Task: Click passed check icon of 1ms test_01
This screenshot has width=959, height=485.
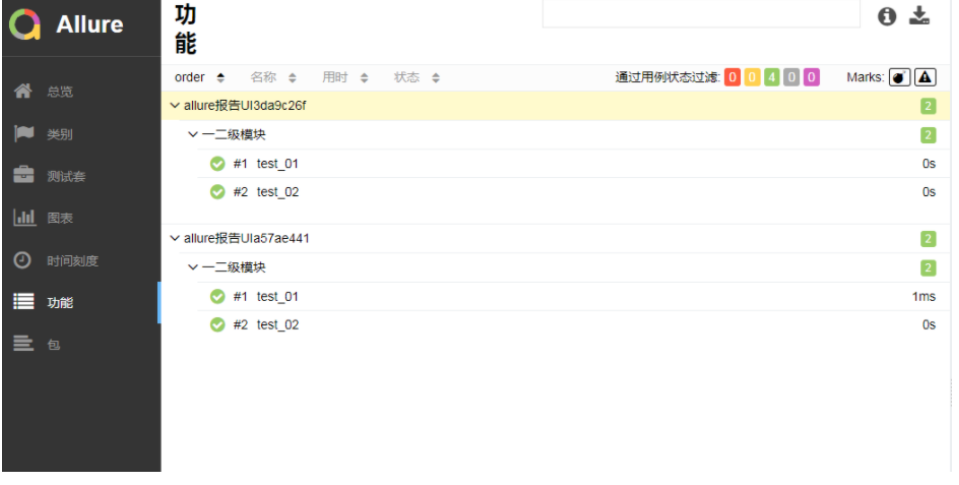Action: pos(217,297)
